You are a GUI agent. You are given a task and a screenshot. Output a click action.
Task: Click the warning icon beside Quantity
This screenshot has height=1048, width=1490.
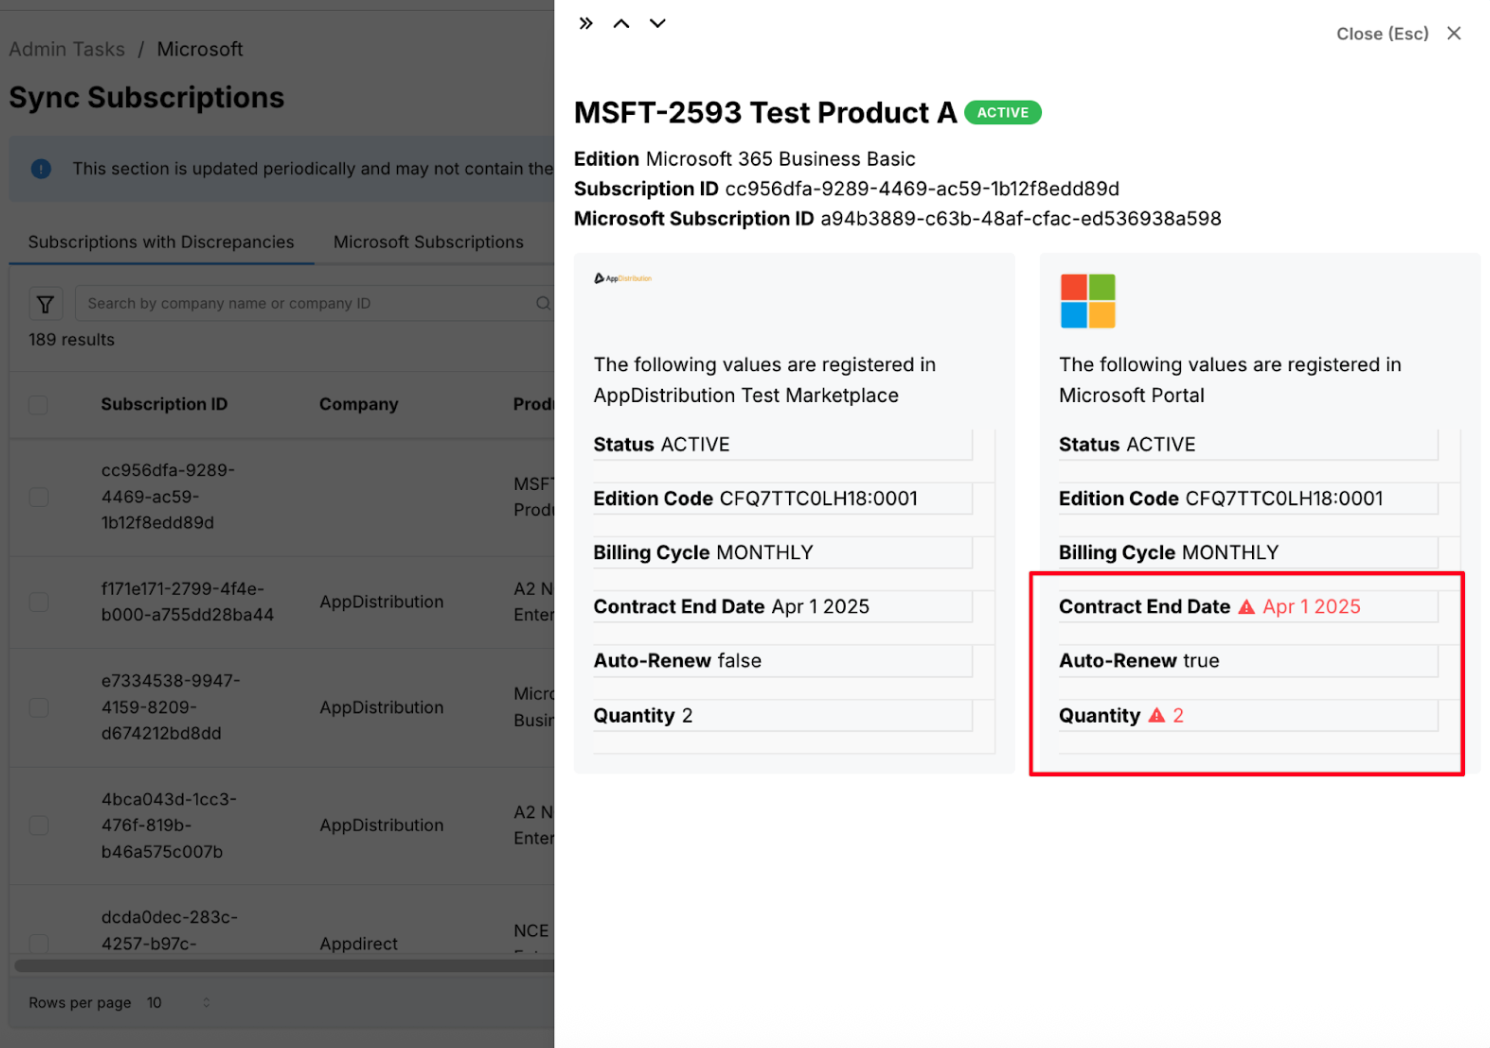click(1156, 715)
